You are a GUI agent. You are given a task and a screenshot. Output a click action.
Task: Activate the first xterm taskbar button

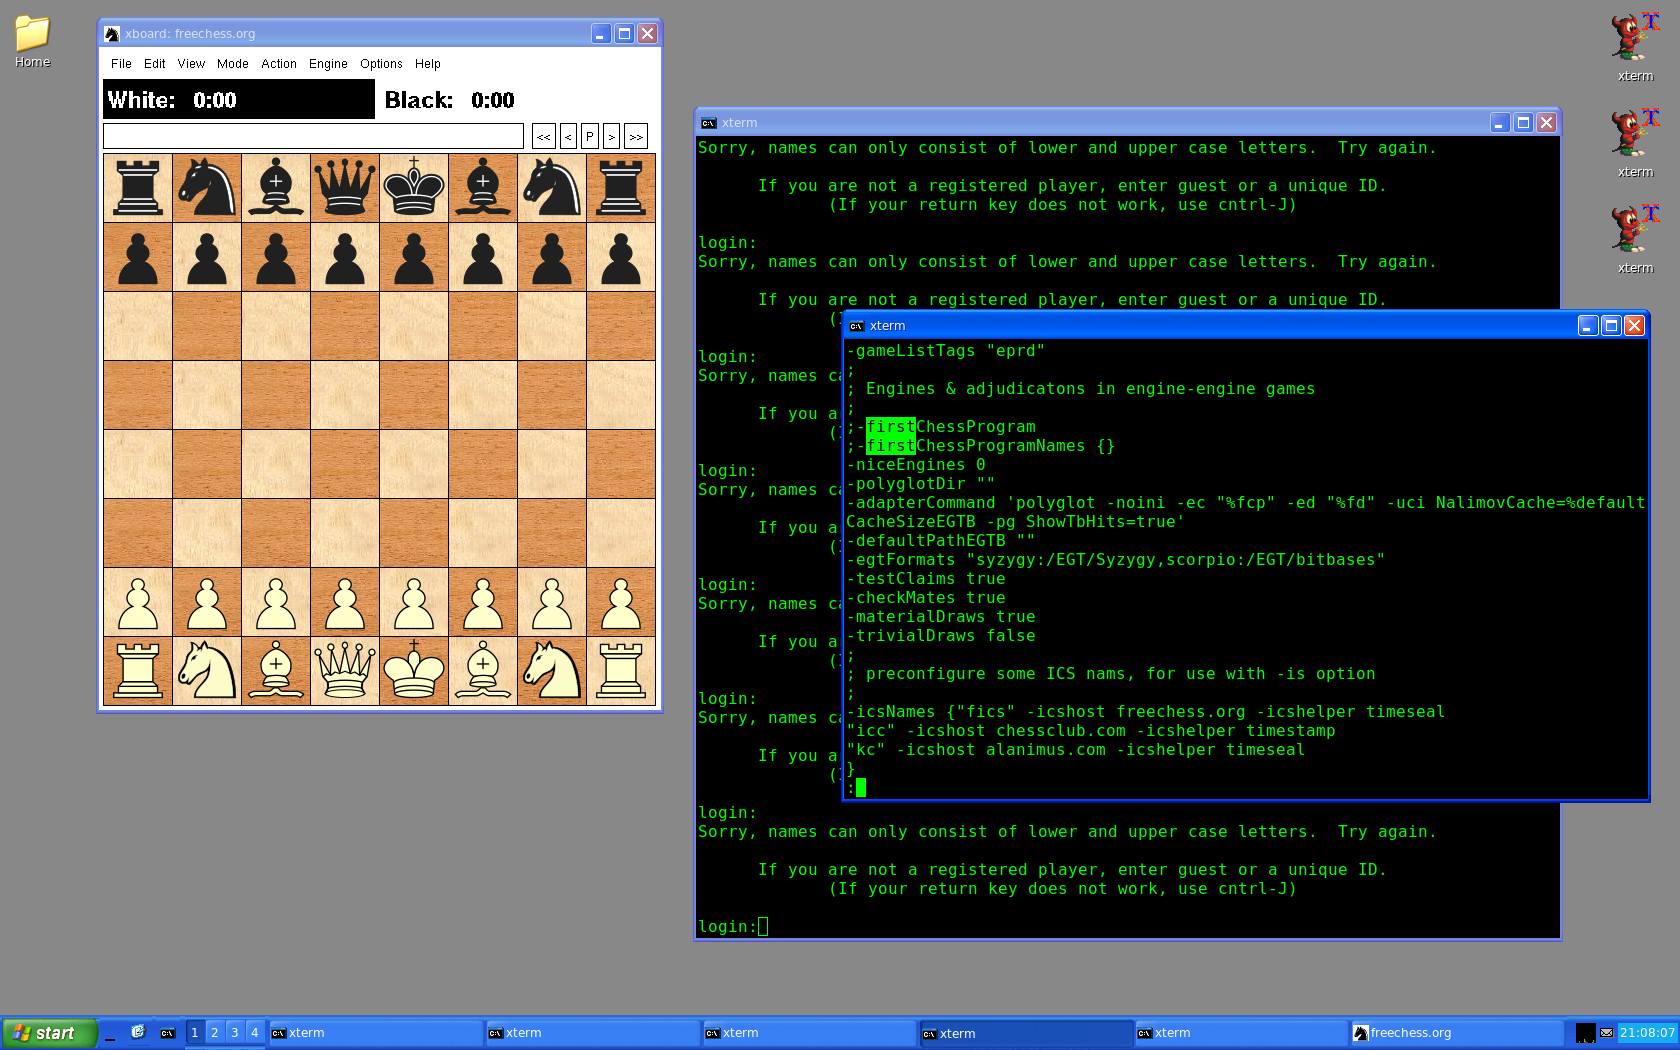click(375, 1033)
